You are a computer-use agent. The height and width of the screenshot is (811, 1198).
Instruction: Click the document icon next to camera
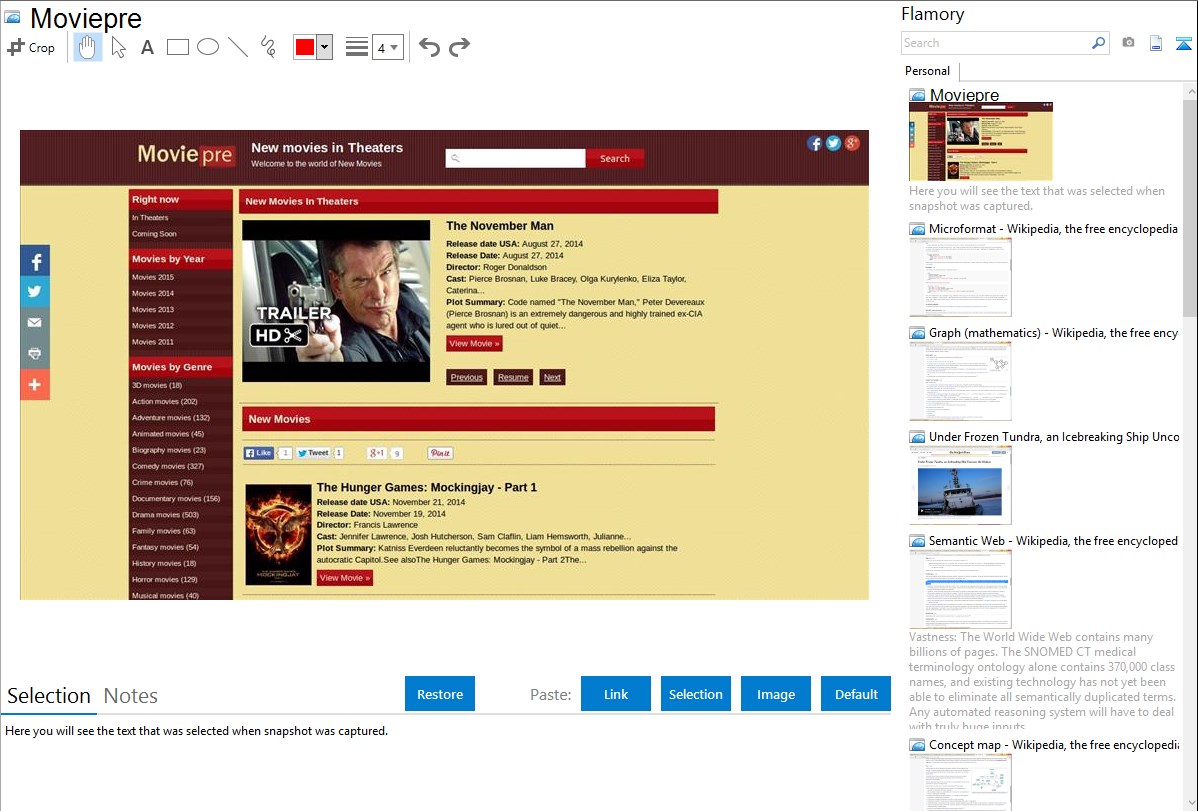click(1156, 43)
